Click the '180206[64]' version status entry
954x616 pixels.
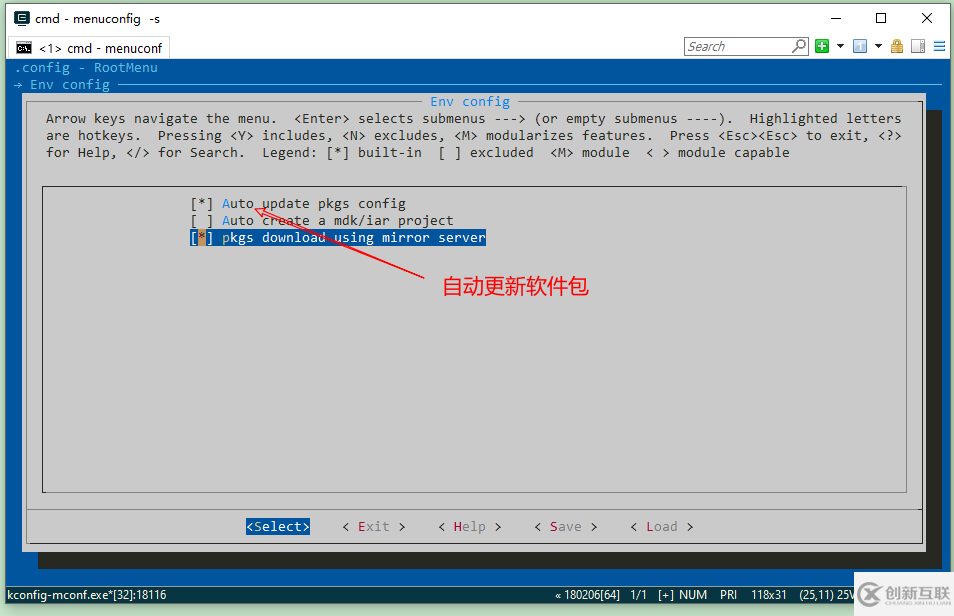[591, 595]
